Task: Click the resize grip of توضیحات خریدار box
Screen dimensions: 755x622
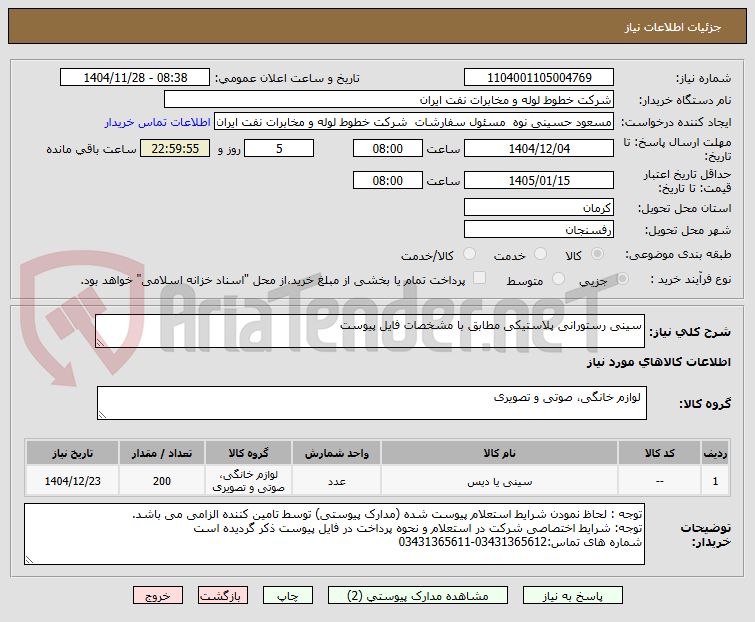Action: [x=29, y=559]
